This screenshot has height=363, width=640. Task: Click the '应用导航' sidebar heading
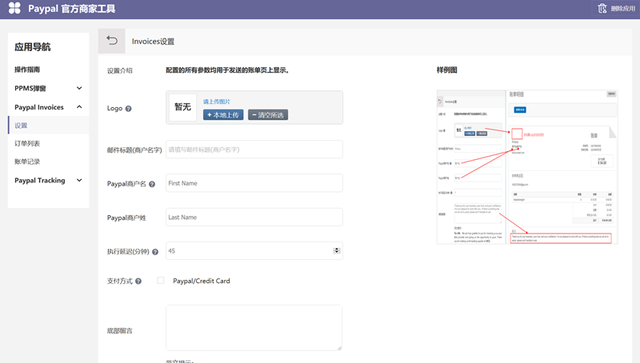(33, 47)
